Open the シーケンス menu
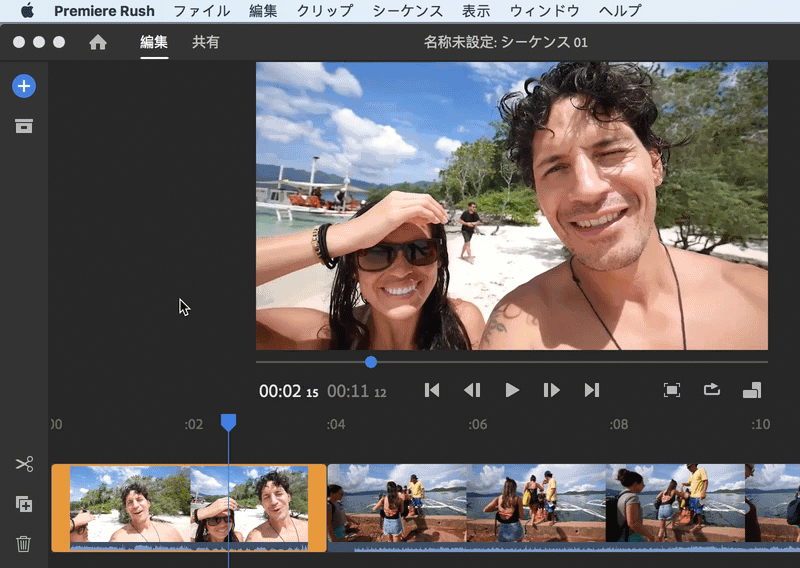The height and width of the screenshot is (568, 800). tap(407, 11)
